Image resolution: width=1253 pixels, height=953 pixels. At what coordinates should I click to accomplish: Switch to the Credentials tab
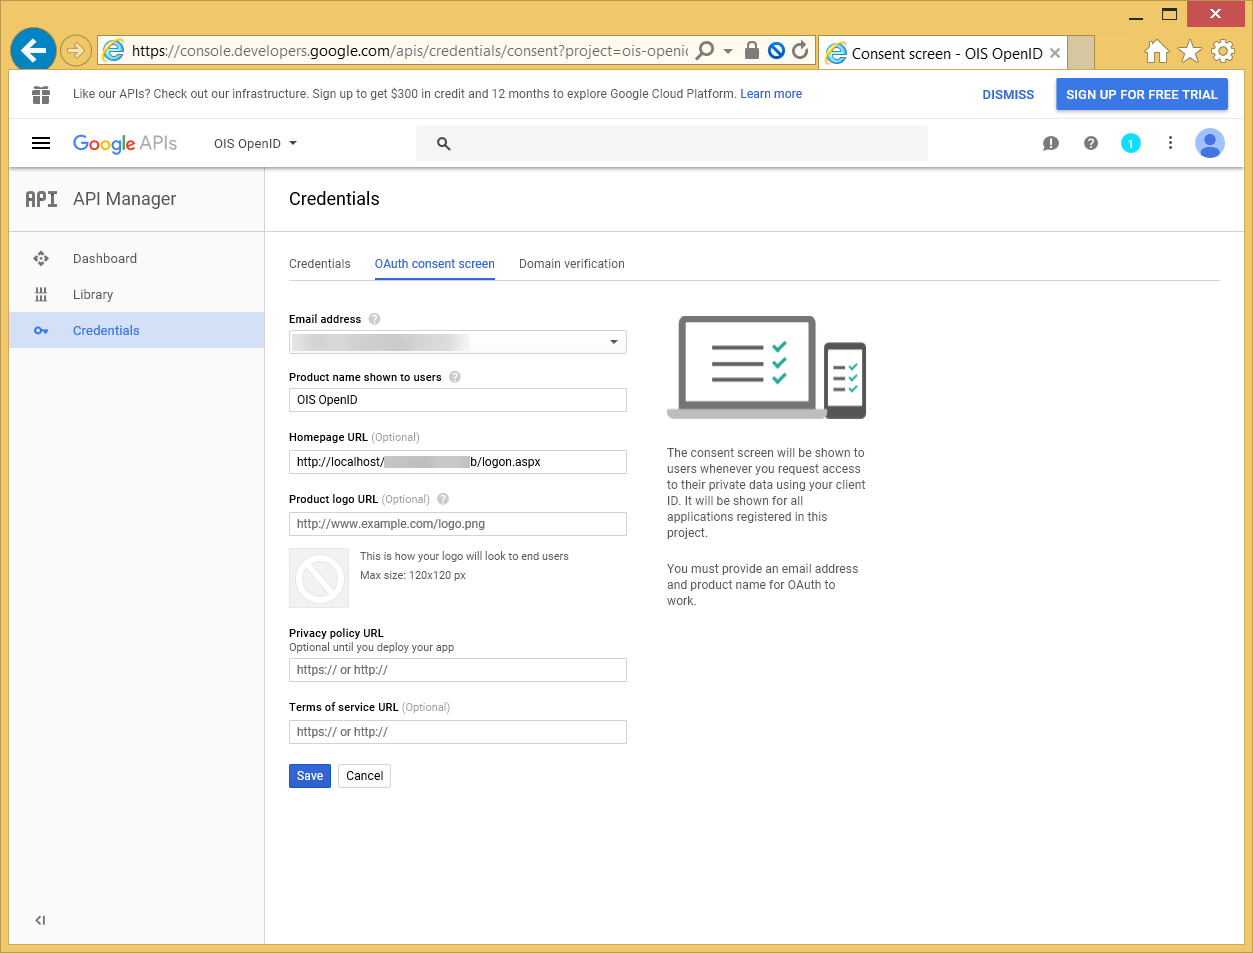point(320,264)
